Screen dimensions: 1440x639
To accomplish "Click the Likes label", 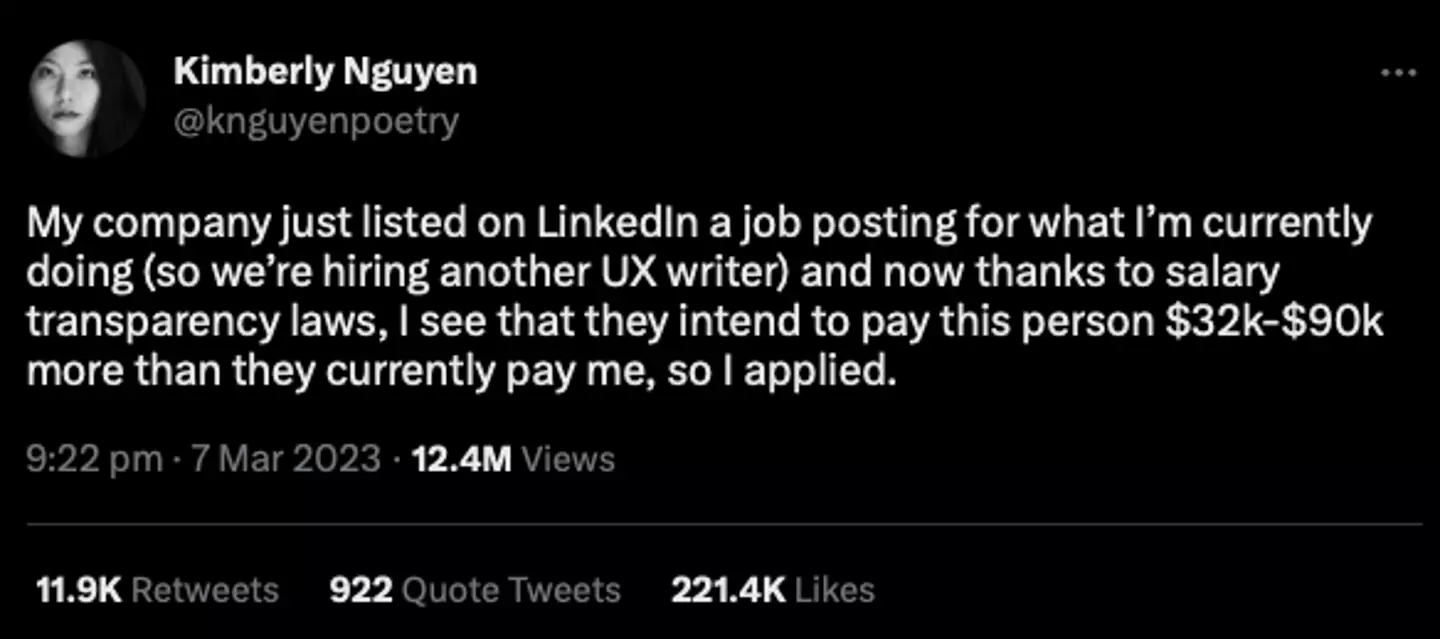I will tap(834, 590).
